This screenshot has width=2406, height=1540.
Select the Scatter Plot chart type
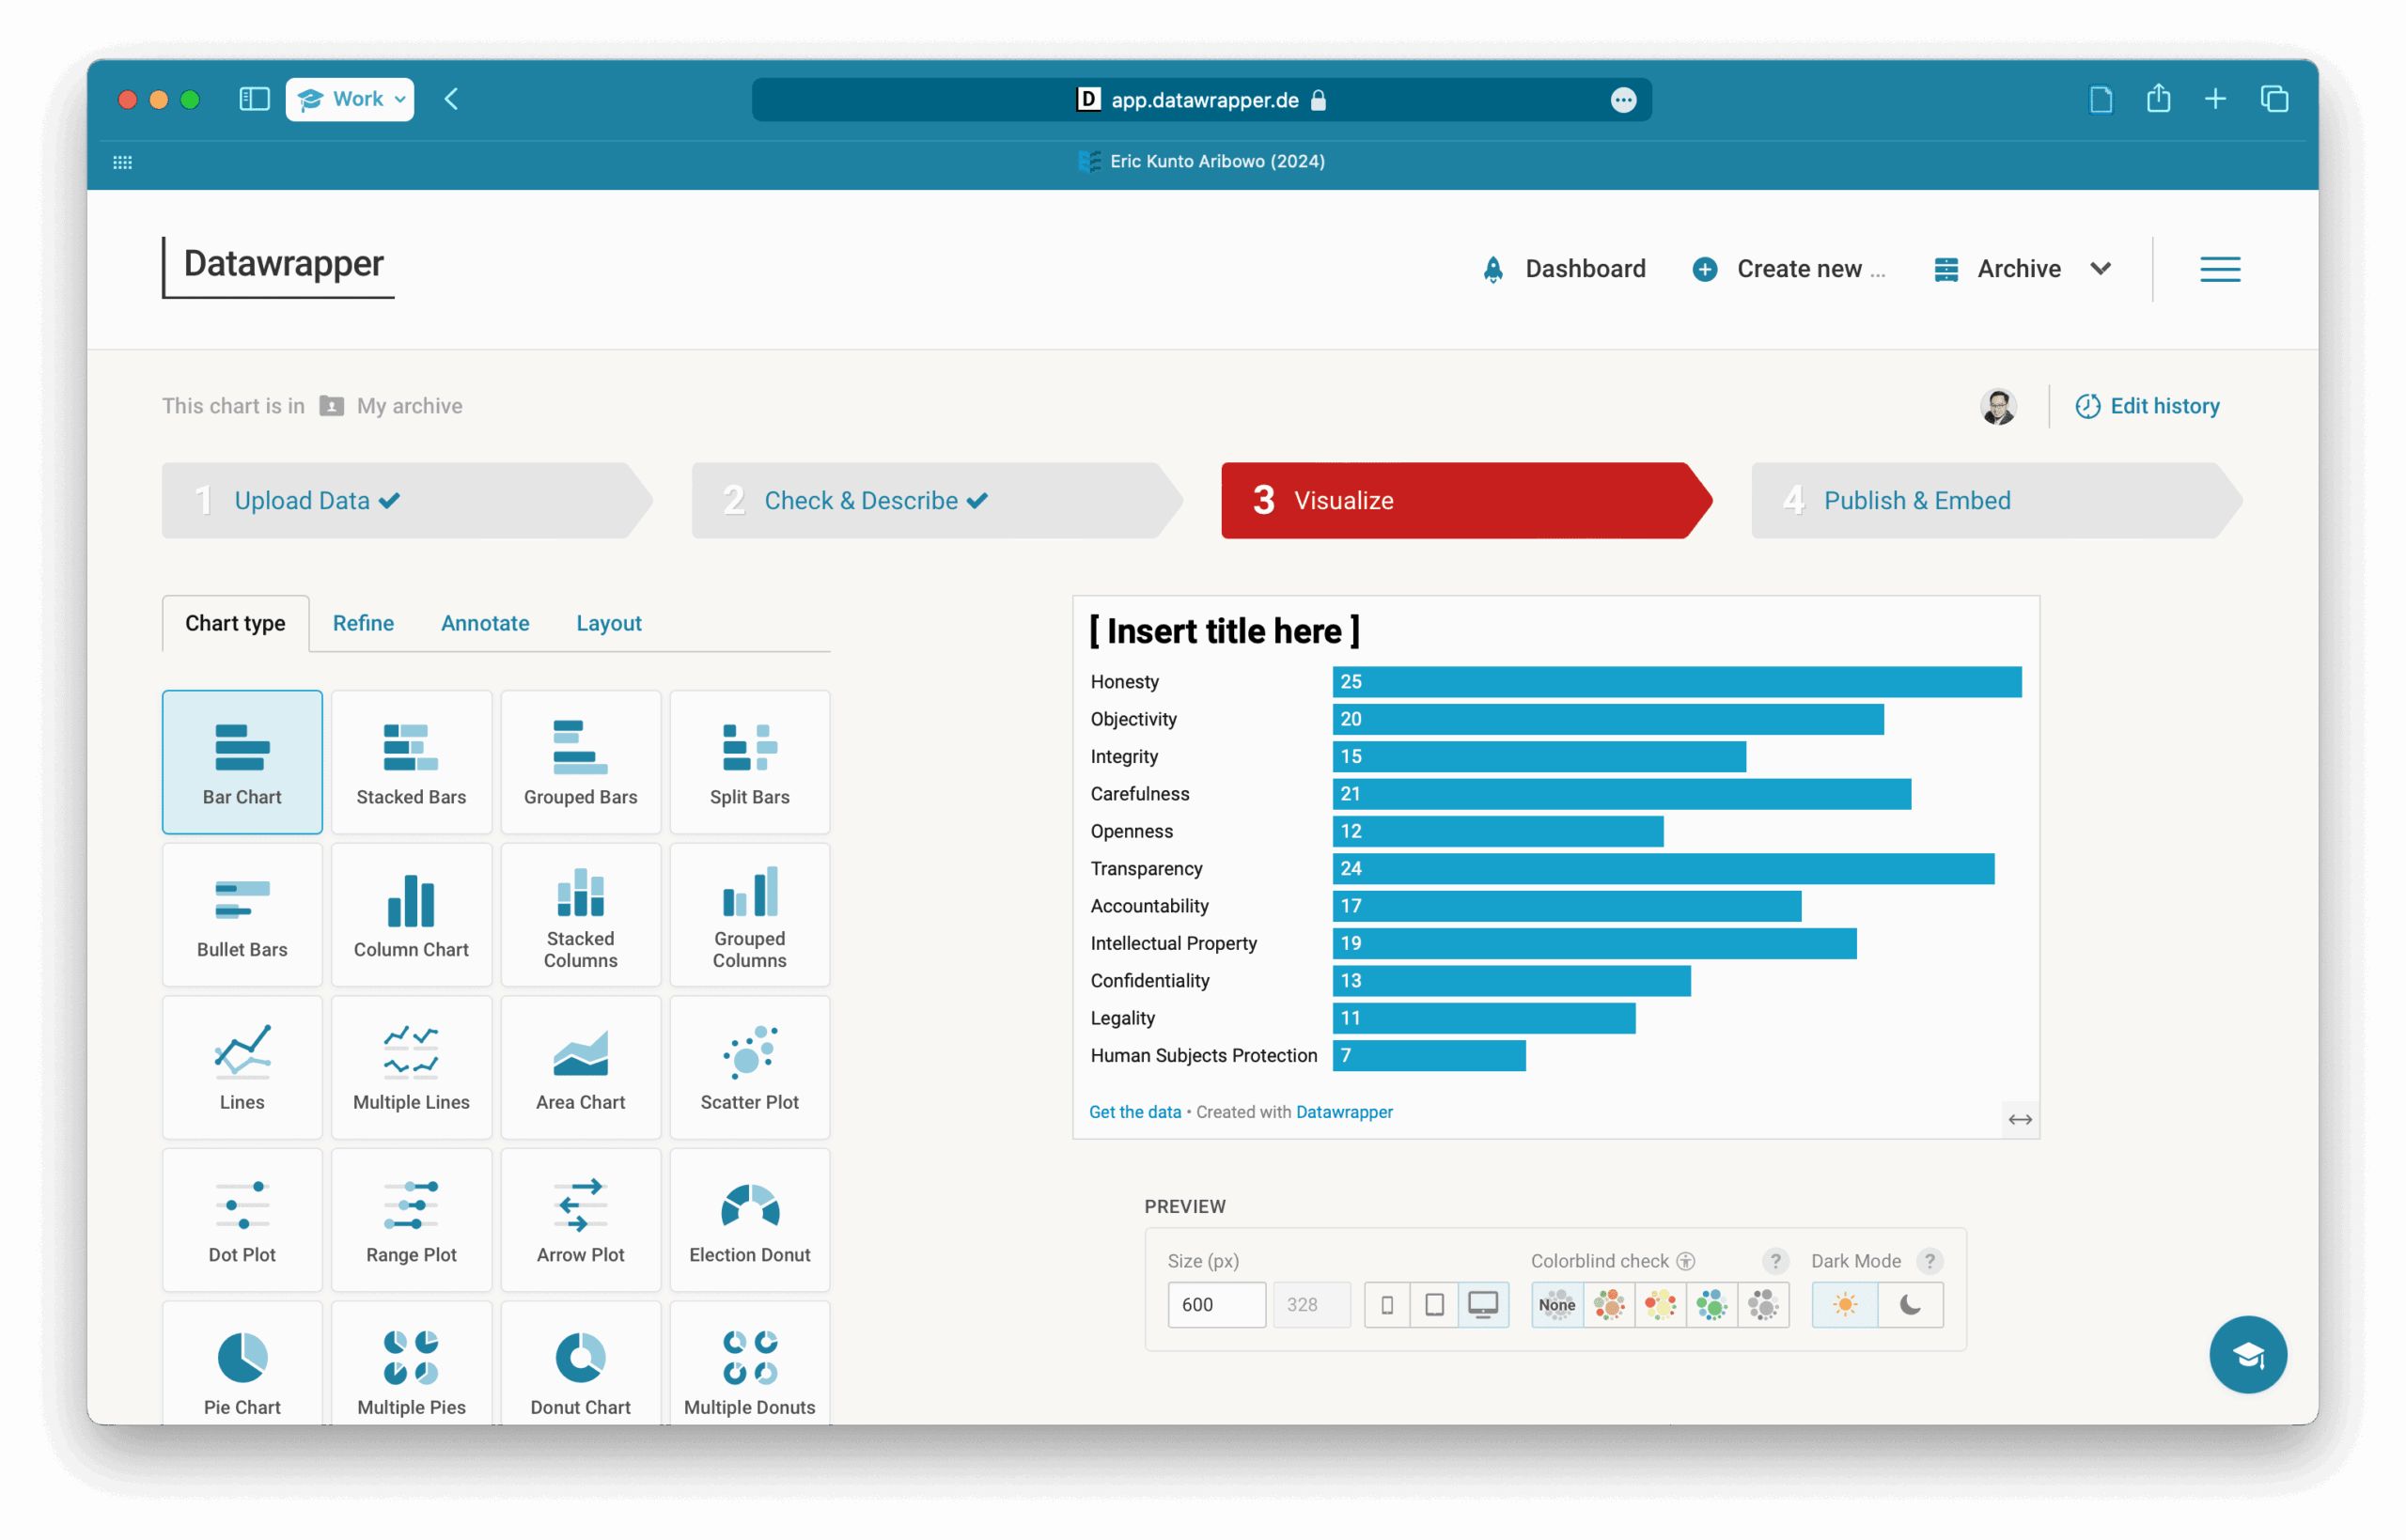click(x=749, y=1066)
